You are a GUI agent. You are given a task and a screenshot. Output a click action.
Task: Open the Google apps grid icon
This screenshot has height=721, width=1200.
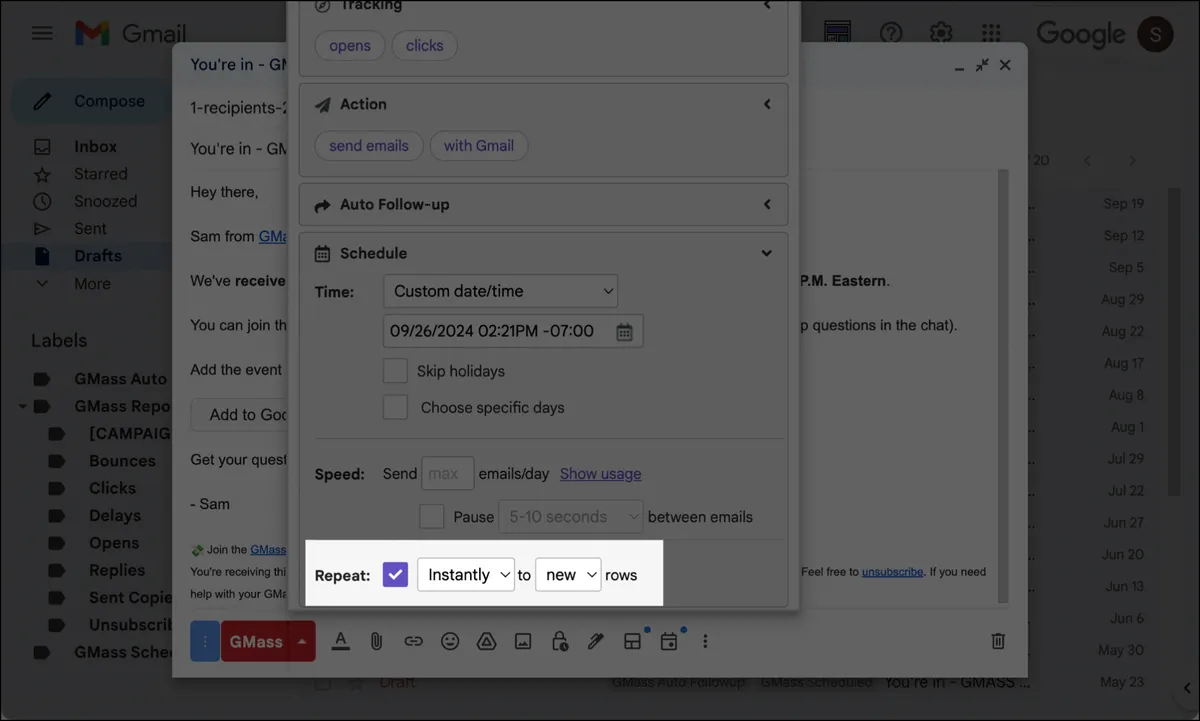(x=990, y=33)
